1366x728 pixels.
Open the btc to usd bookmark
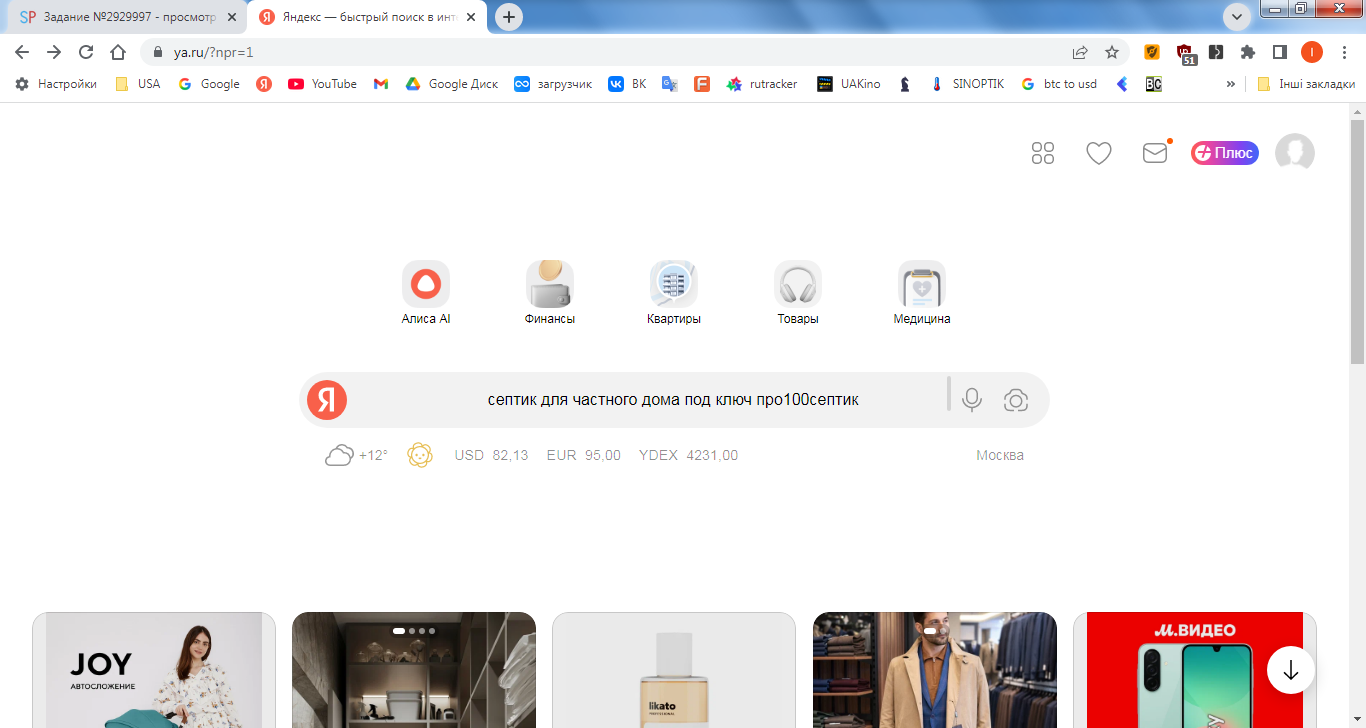1058,84
